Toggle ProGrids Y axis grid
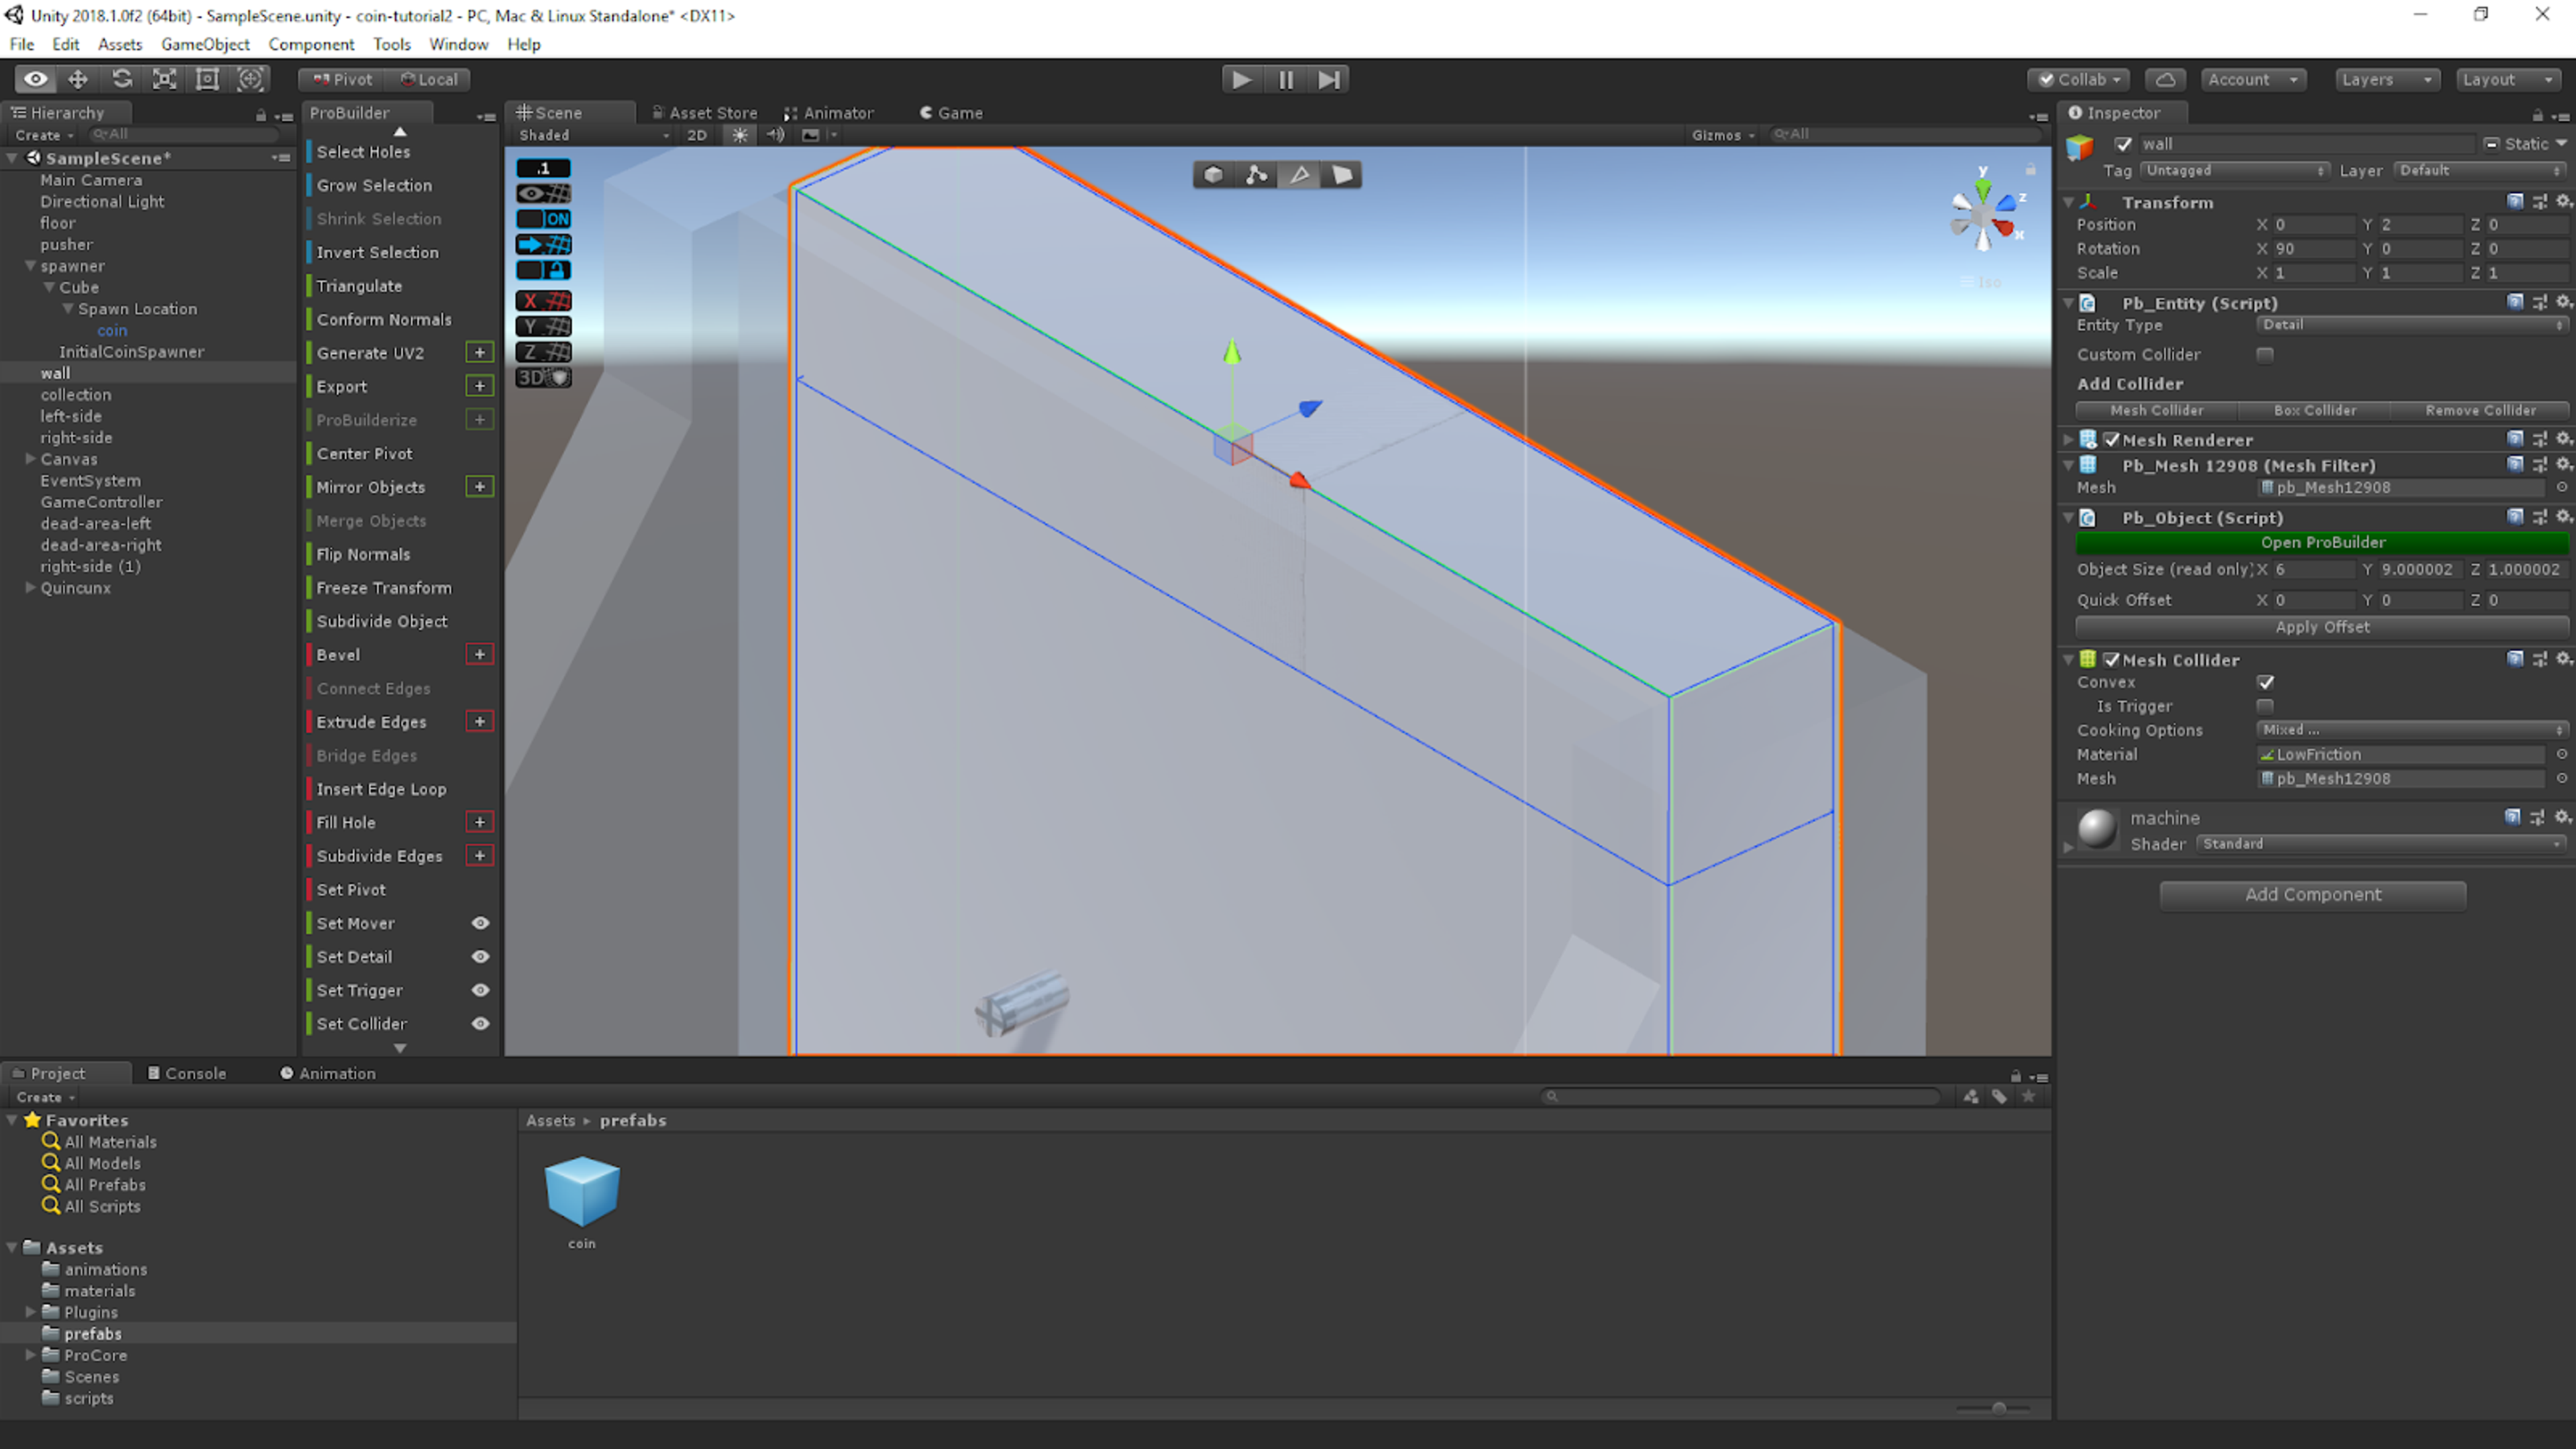The image size is (2576, 1449). click(544, 326)
